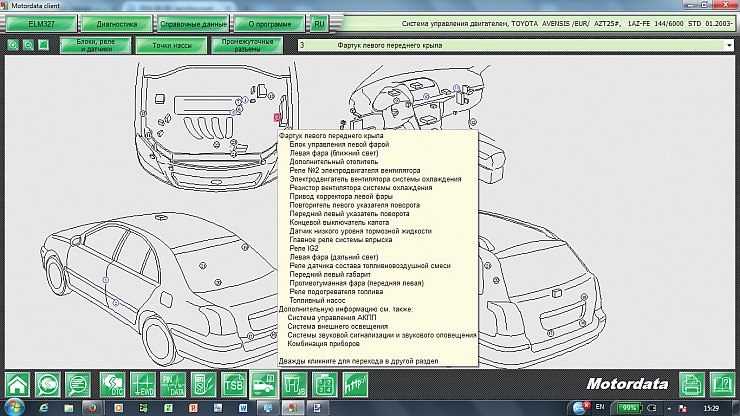Click 'Топливный насос' line
The height and width of the screenshot is (416, 740).
point(317,300)
